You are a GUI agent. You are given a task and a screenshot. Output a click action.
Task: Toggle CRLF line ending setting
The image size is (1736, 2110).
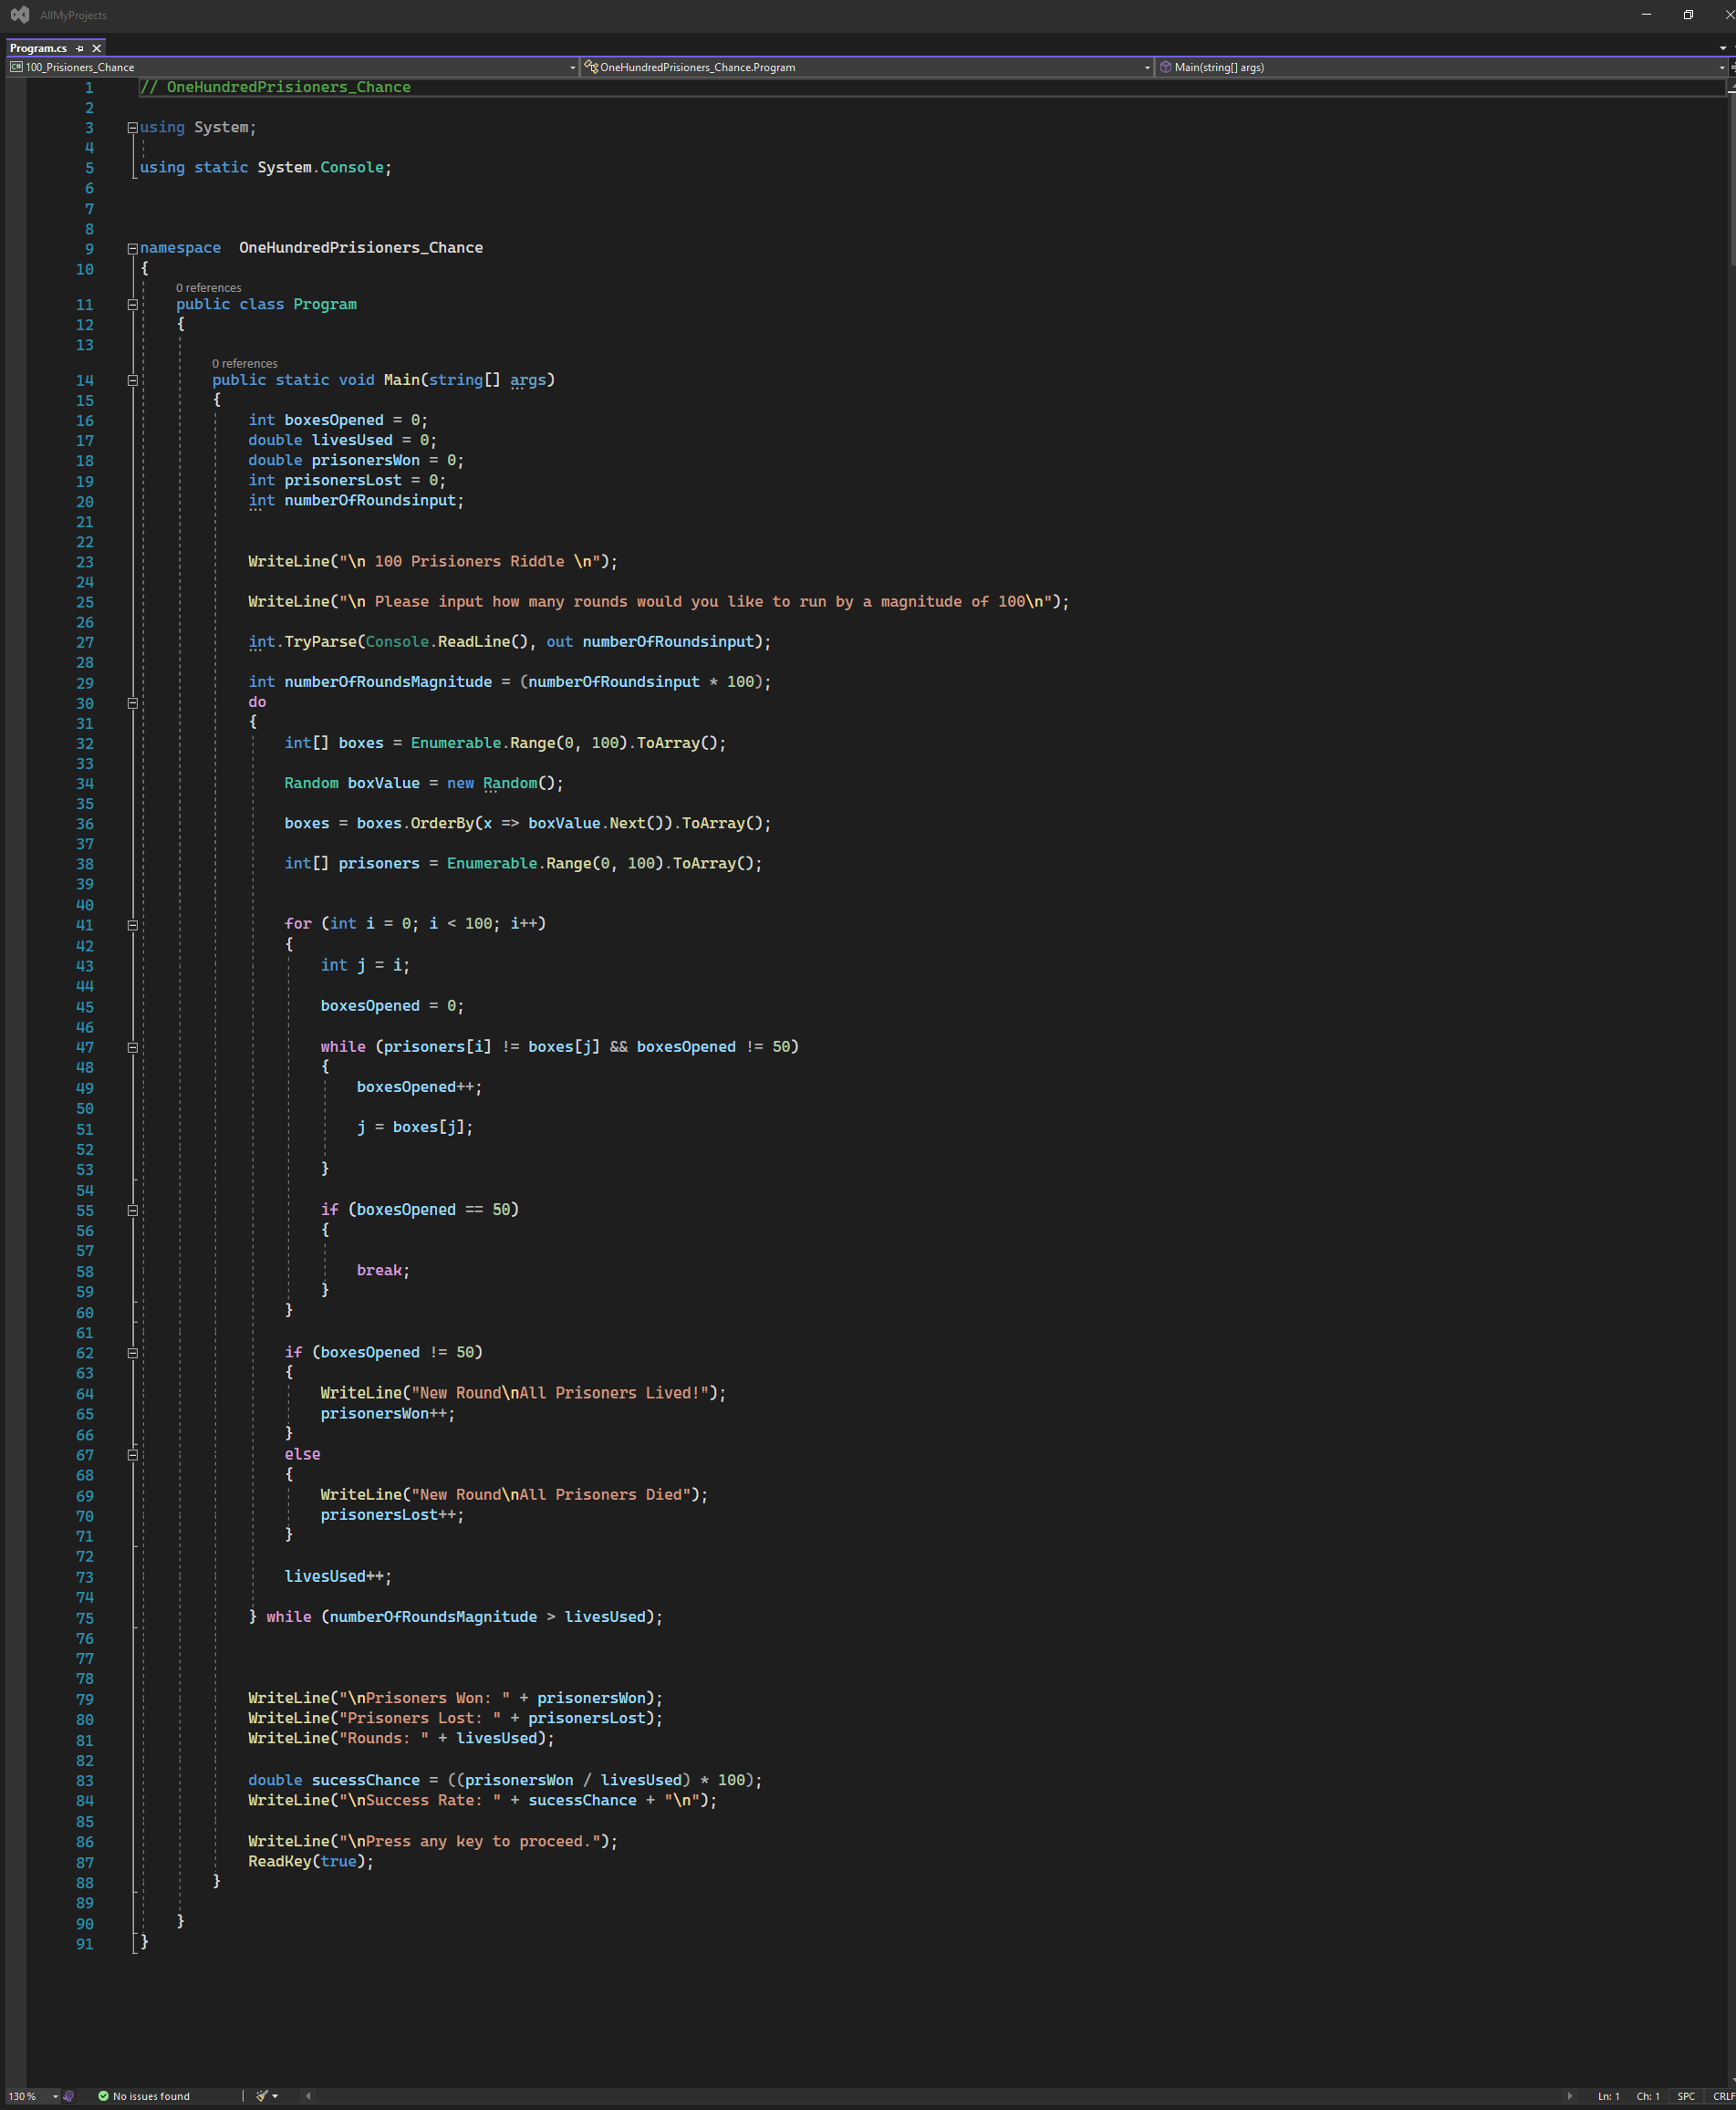(1723, 2096)
